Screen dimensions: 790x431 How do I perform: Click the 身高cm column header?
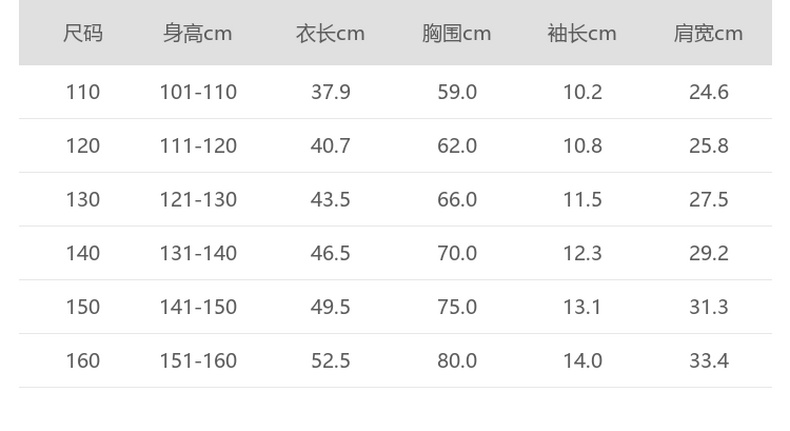coord(198,34)
